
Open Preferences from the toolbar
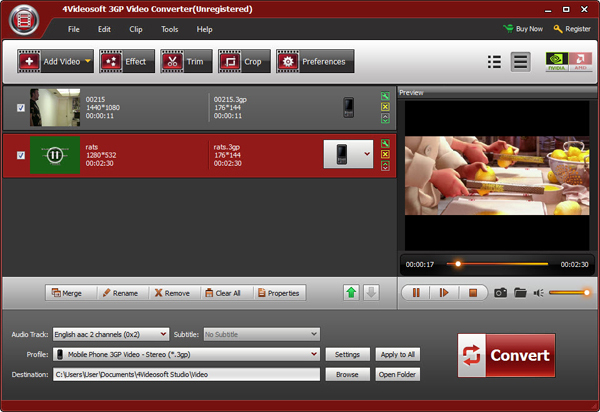[315, 61]
